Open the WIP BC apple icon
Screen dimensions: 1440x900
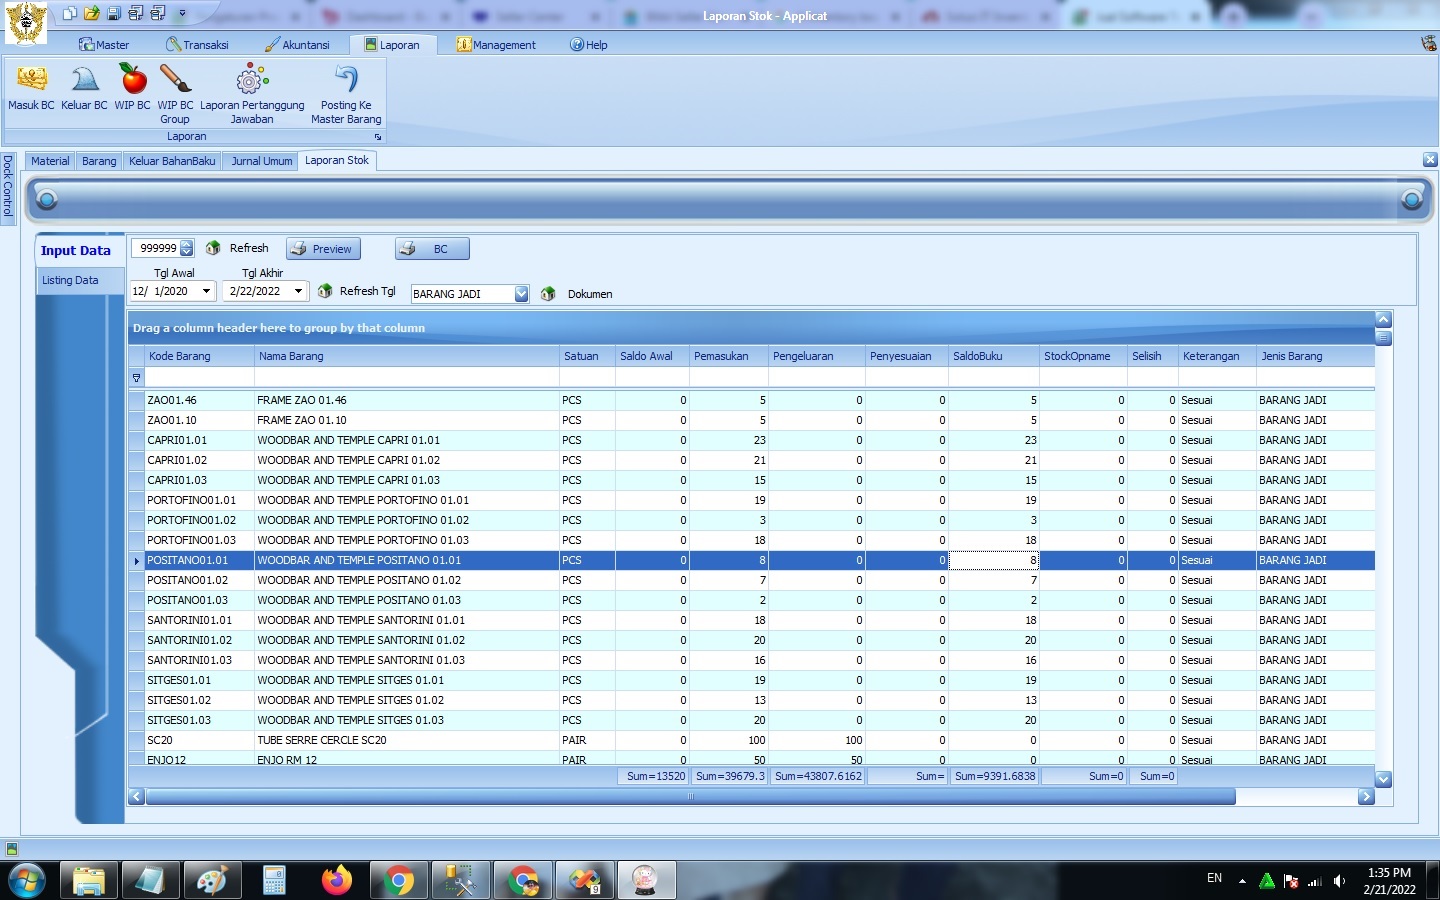[132, 80]
